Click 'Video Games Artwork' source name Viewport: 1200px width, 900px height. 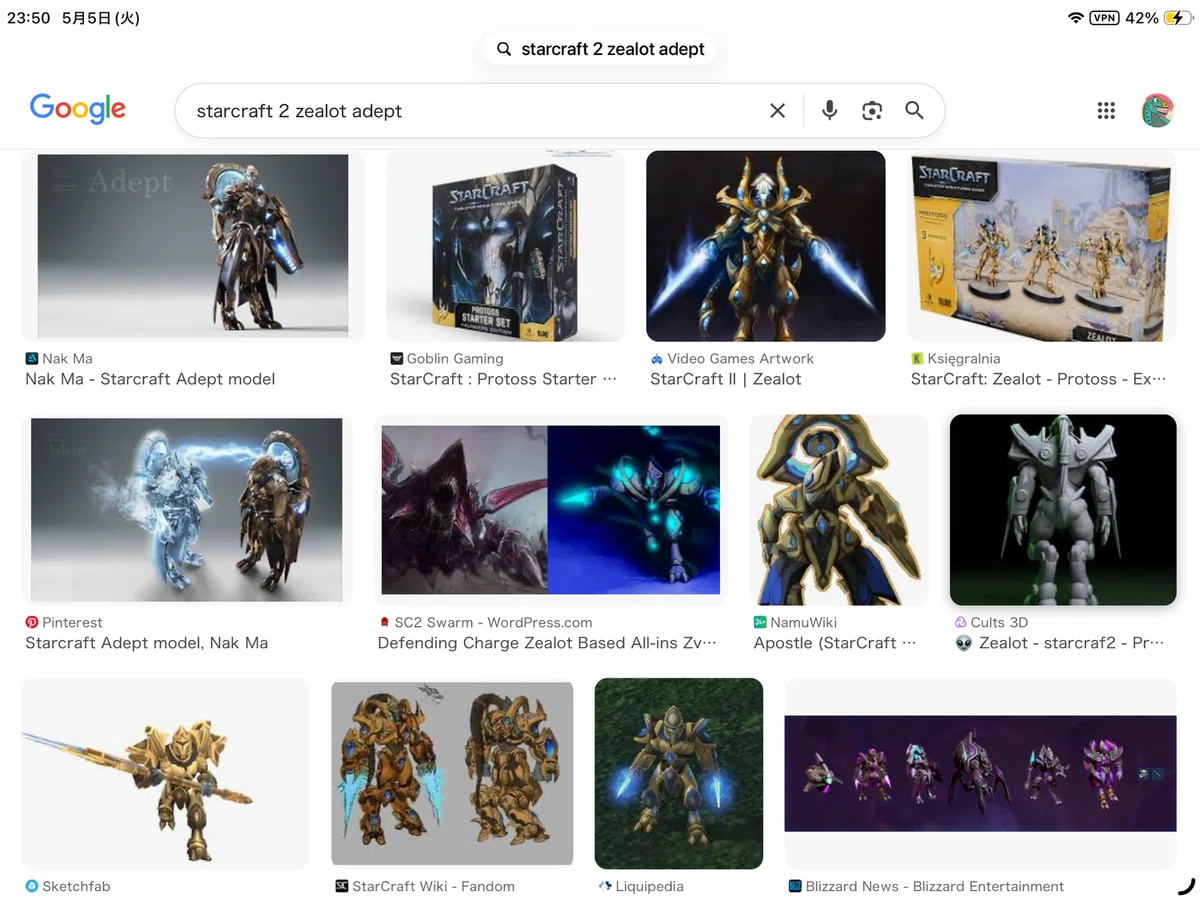[740, 358]
